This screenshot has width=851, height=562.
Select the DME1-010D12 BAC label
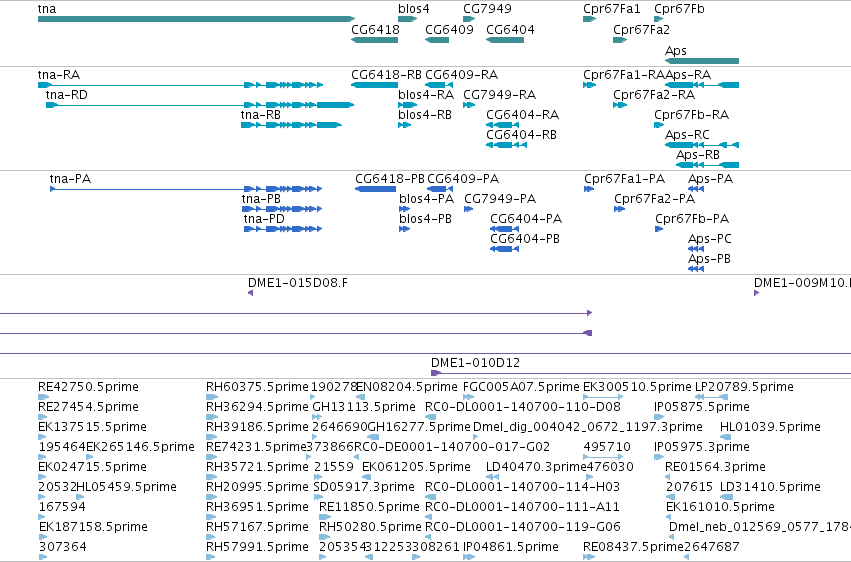pos(475,362)
